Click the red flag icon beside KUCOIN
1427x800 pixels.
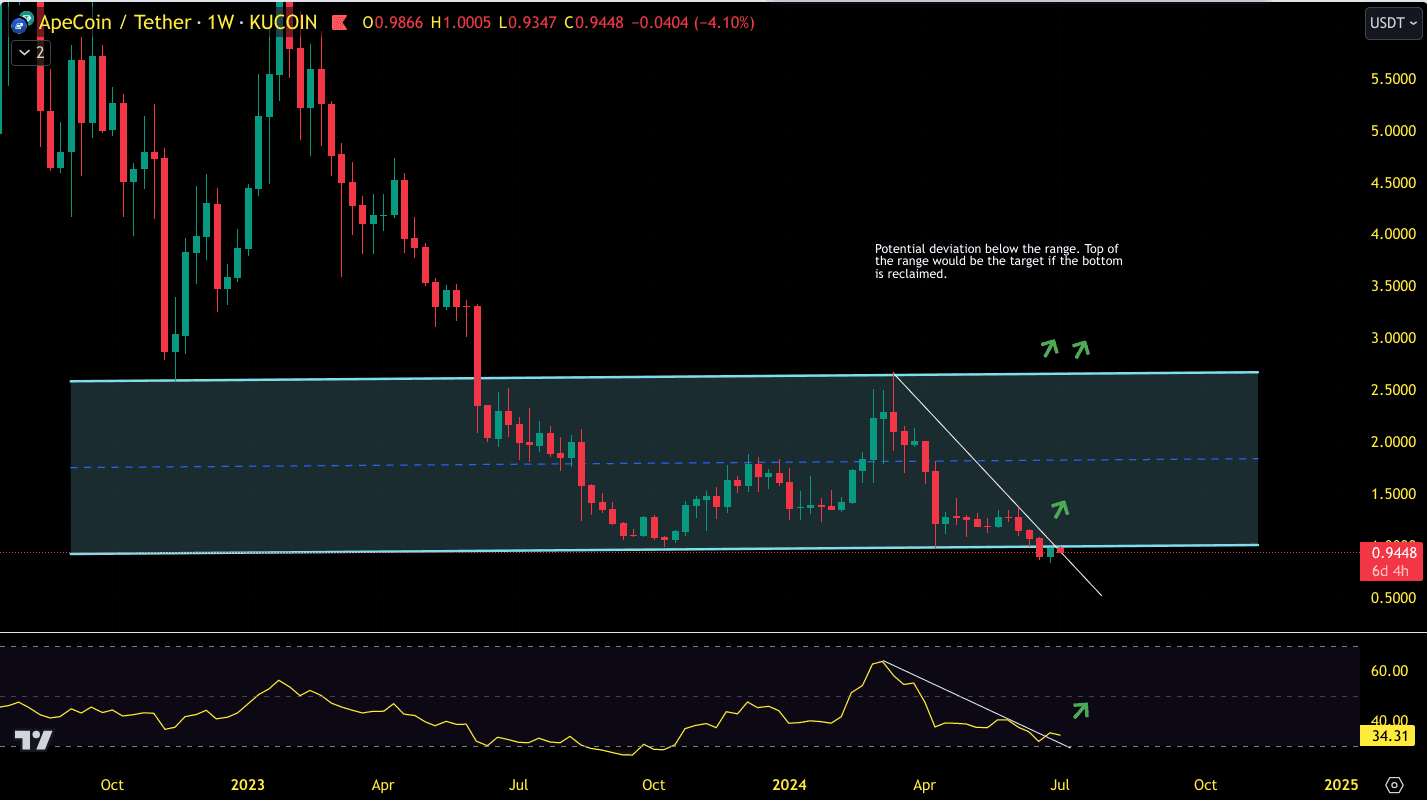coord(339,22)
